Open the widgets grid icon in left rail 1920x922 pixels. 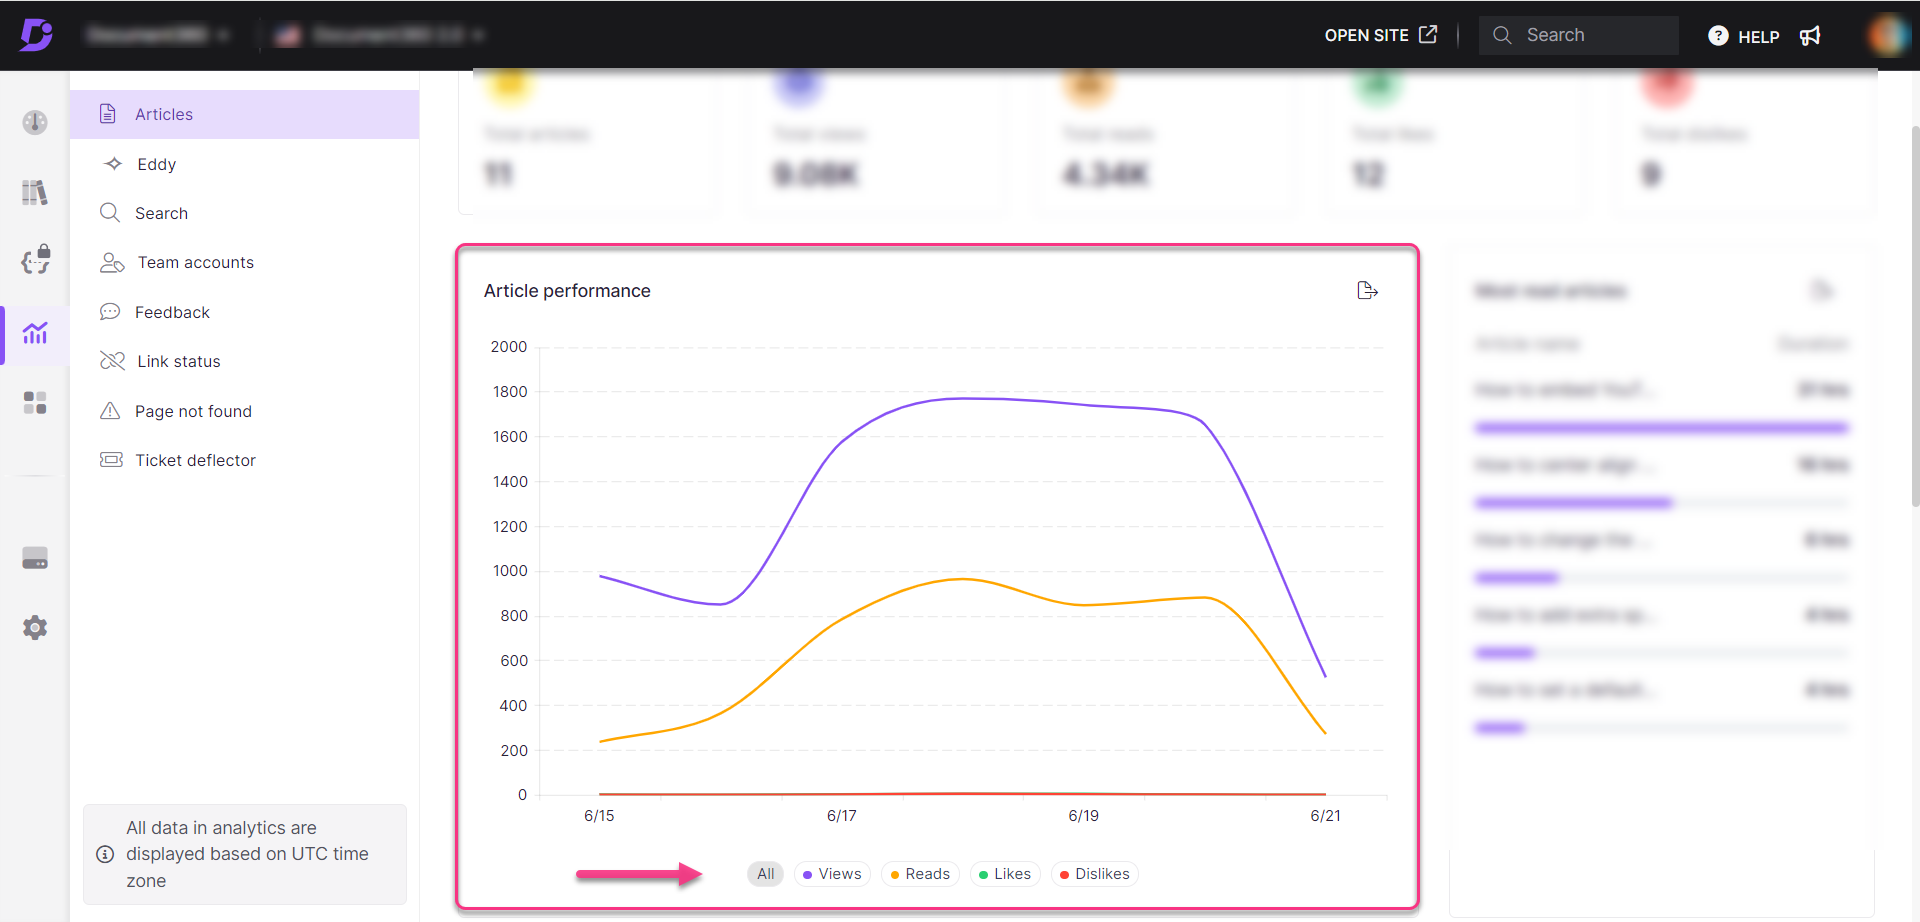coord(35,403)
